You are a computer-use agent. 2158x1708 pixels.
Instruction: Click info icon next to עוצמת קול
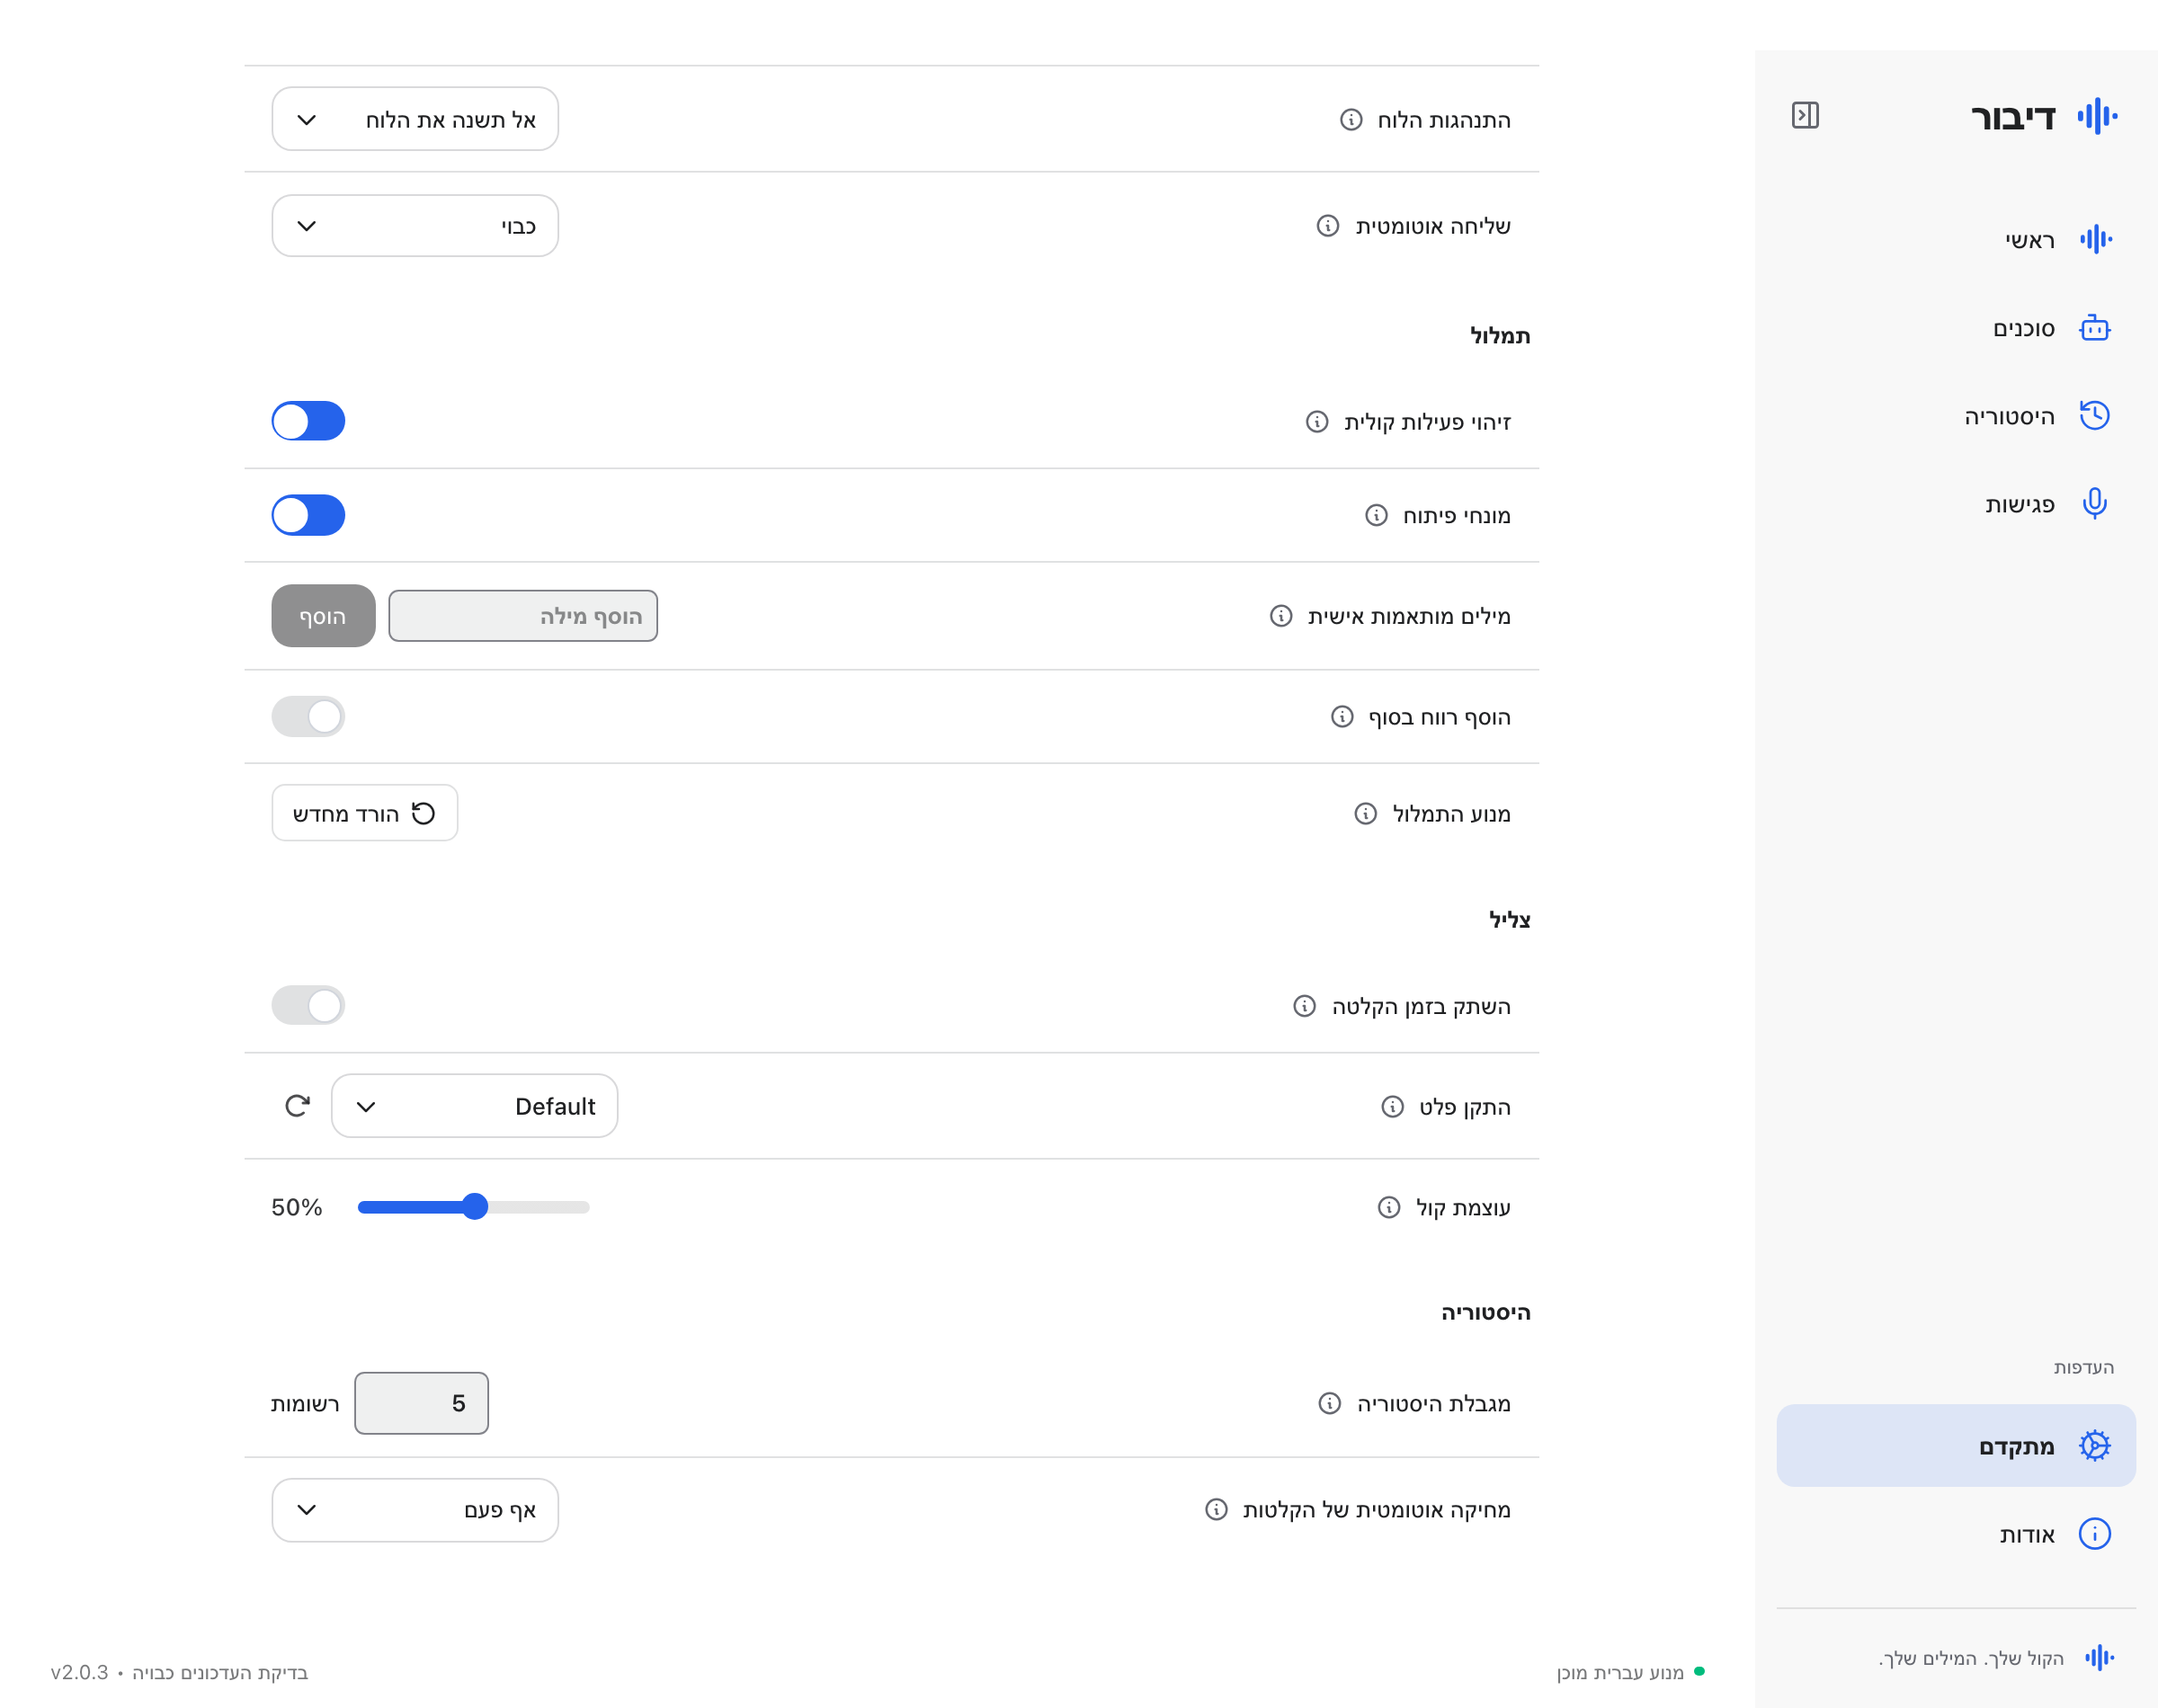coord(1388,1208)
